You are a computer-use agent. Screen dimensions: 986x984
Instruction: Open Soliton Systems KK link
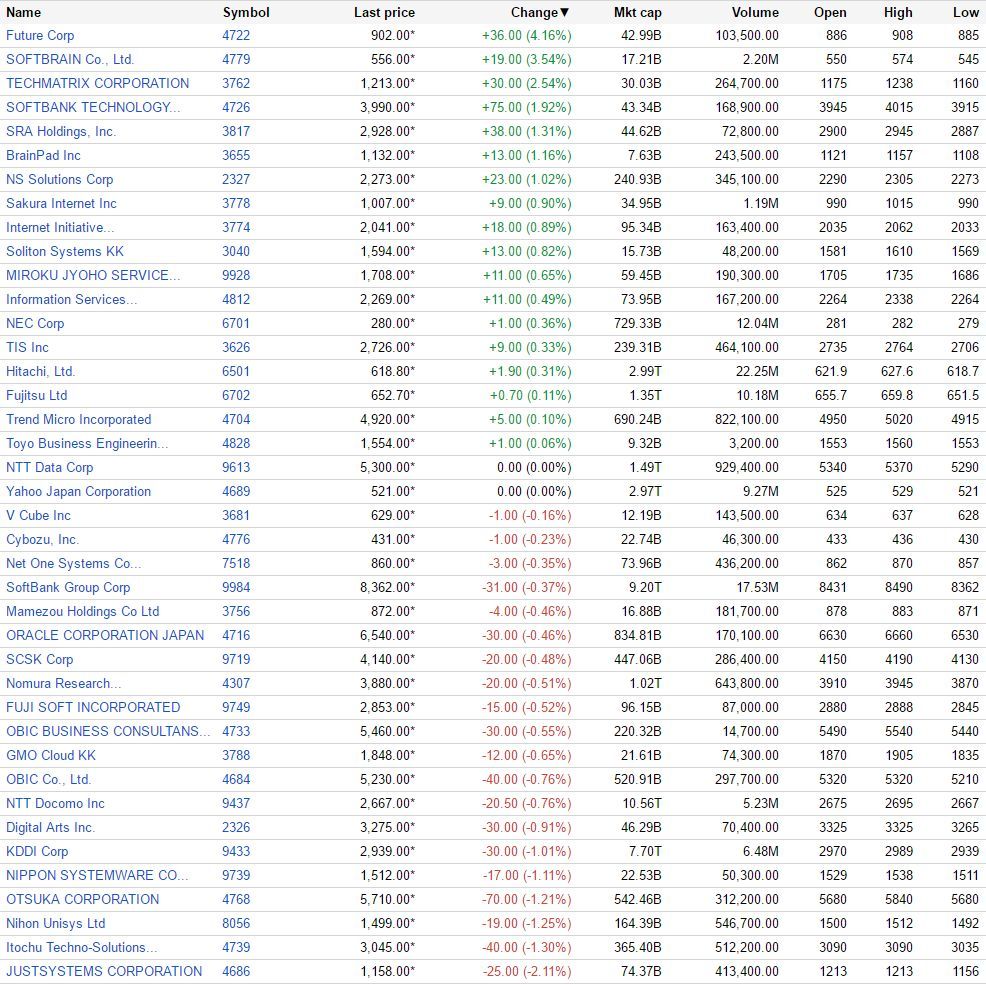[x=65, y=252]
